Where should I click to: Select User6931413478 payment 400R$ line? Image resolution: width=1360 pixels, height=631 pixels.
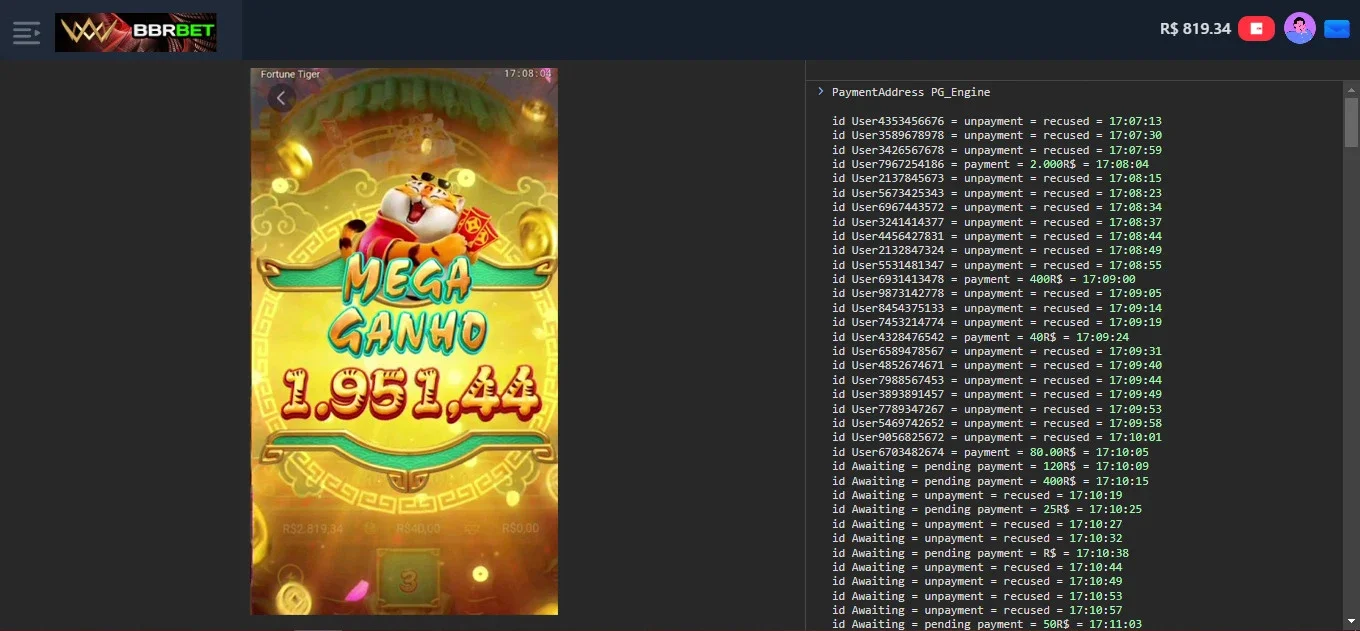click(984, 279)
